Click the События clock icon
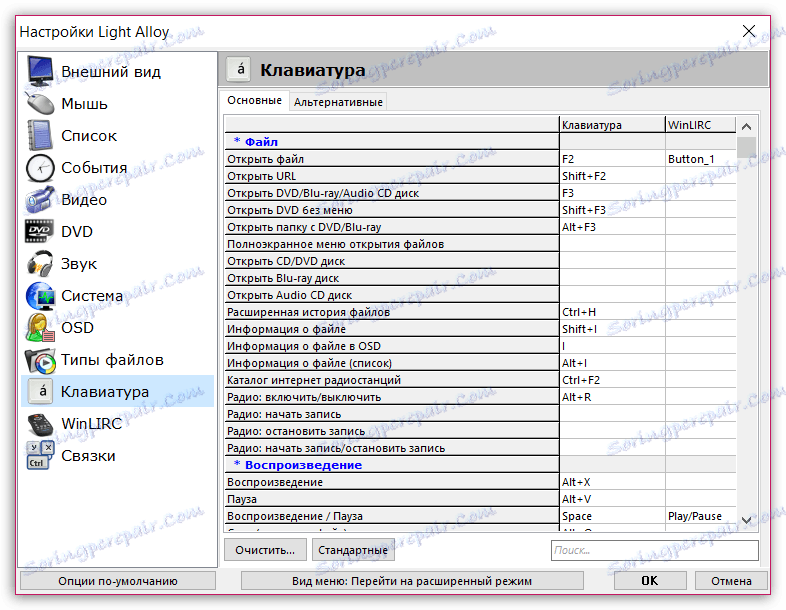This screenshot has height=610, width=786. tap(41, 168)
